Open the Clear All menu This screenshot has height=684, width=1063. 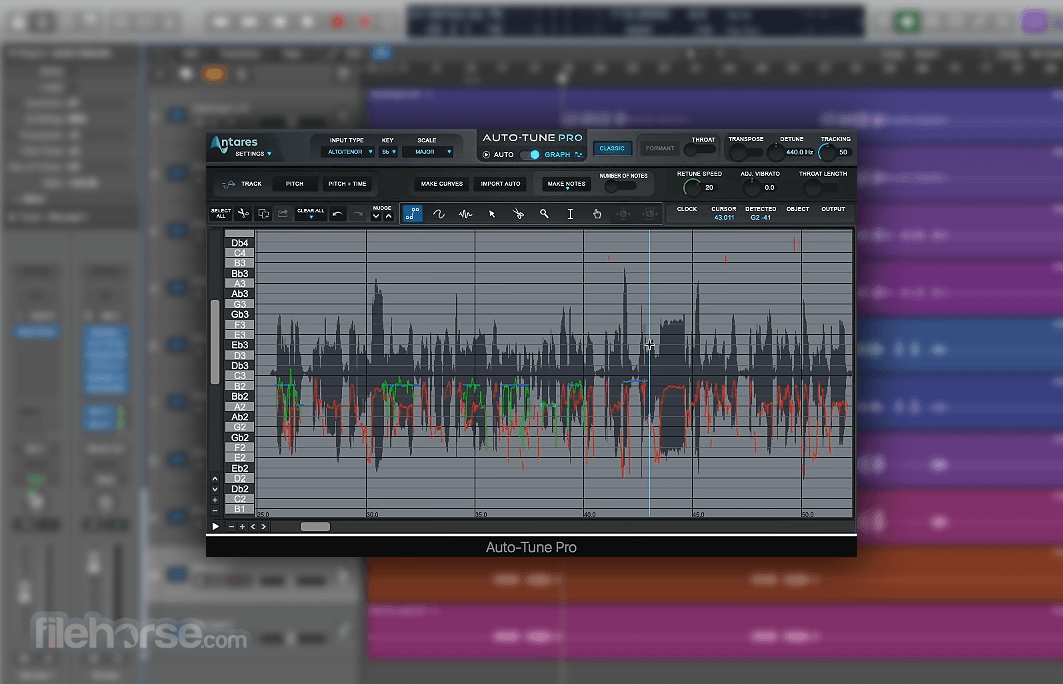point(310,214)
